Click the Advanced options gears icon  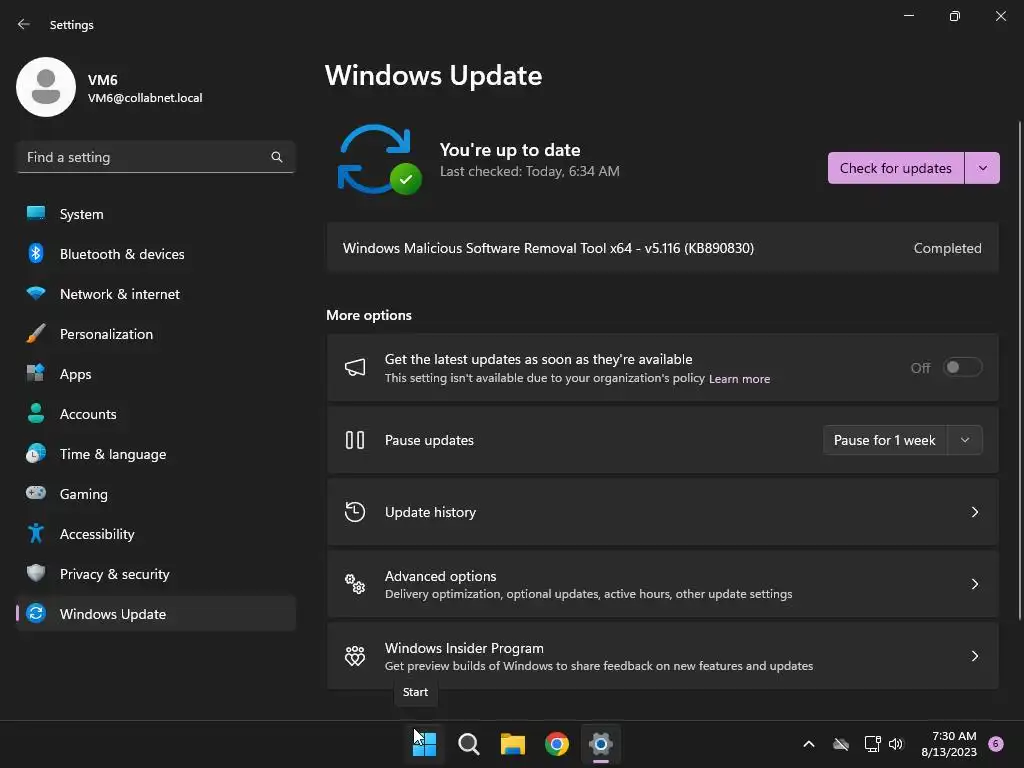click(355, 583)
